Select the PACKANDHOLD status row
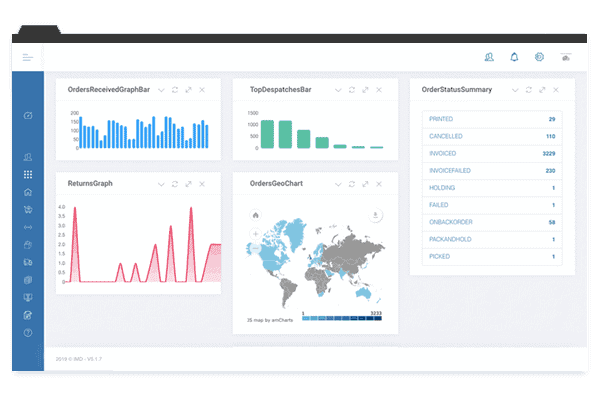The width and height of the screenshot is (600, 400). [492, 239]
